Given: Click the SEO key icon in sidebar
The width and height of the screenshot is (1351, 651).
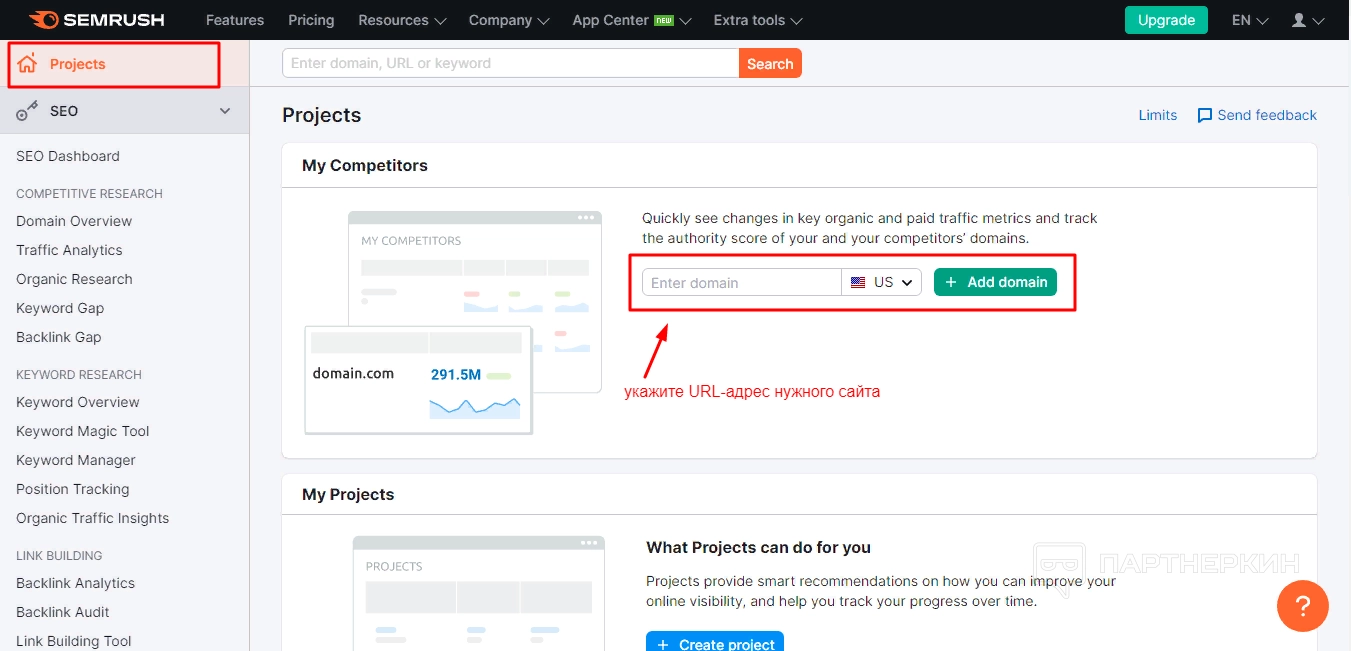Looking at the screenshot, I should click(27, 111).
